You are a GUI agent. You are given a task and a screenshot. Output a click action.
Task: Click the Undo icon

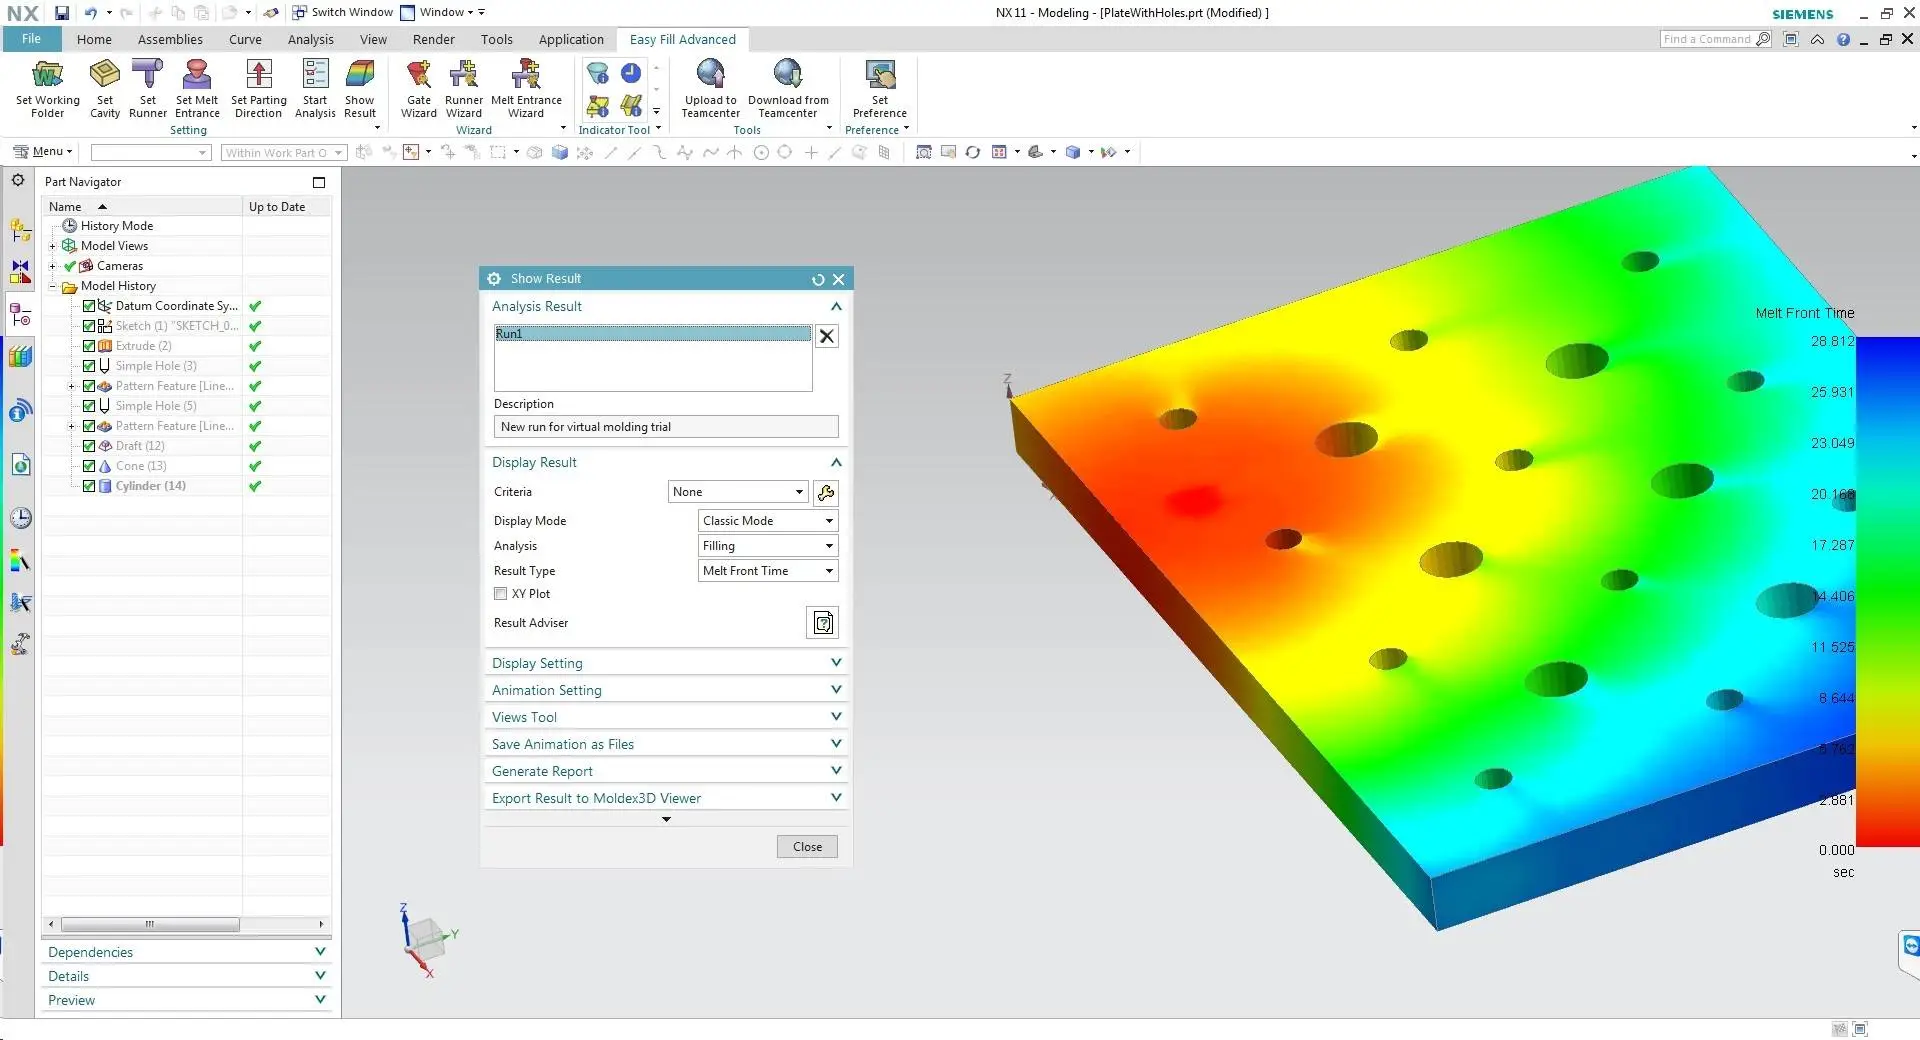(x=91, y=13)
